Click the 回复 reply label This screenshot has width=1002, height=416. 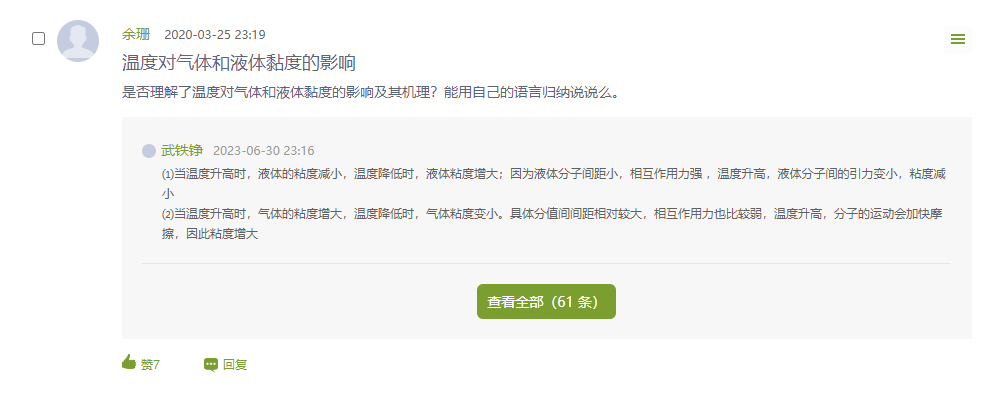point(235,365)
